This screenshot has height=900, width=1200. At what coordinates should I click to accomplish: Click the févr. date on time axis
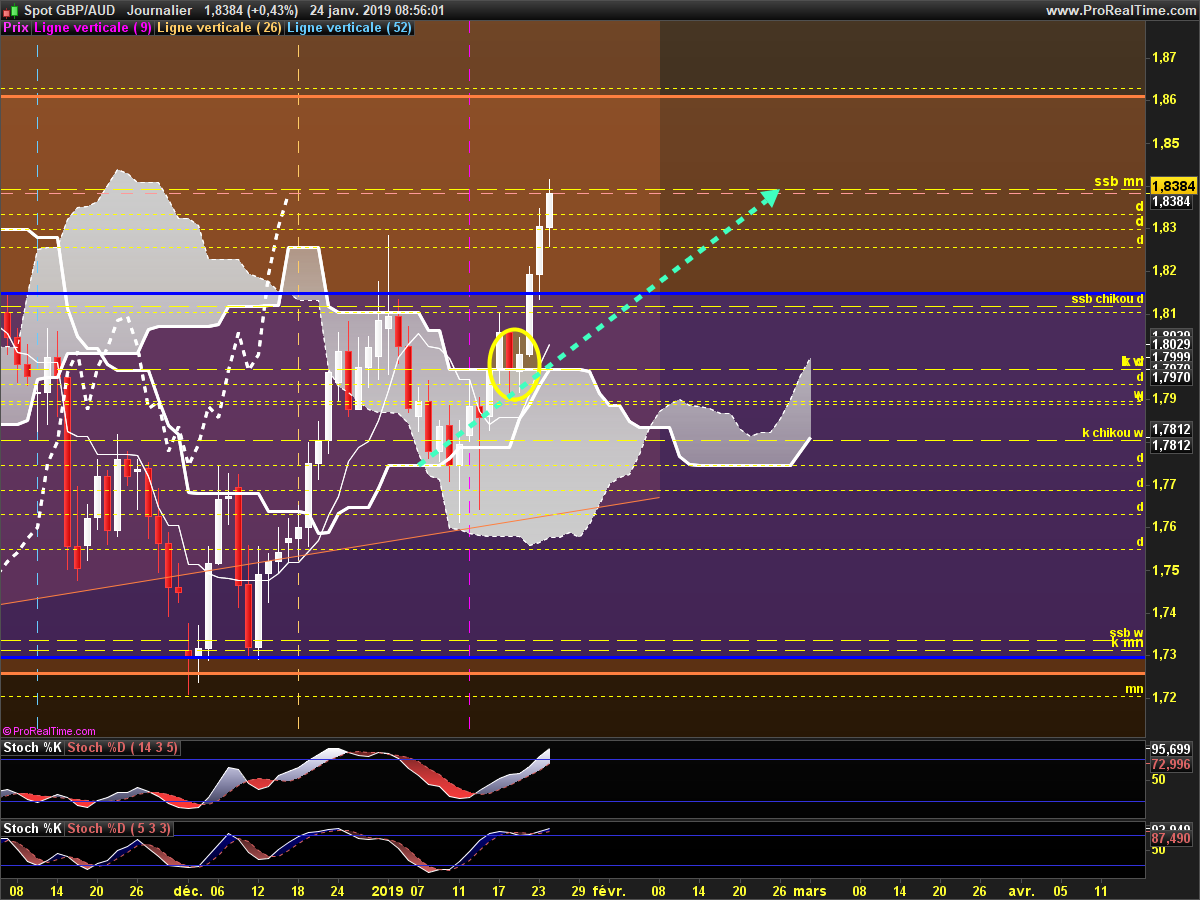coord(609,890)
